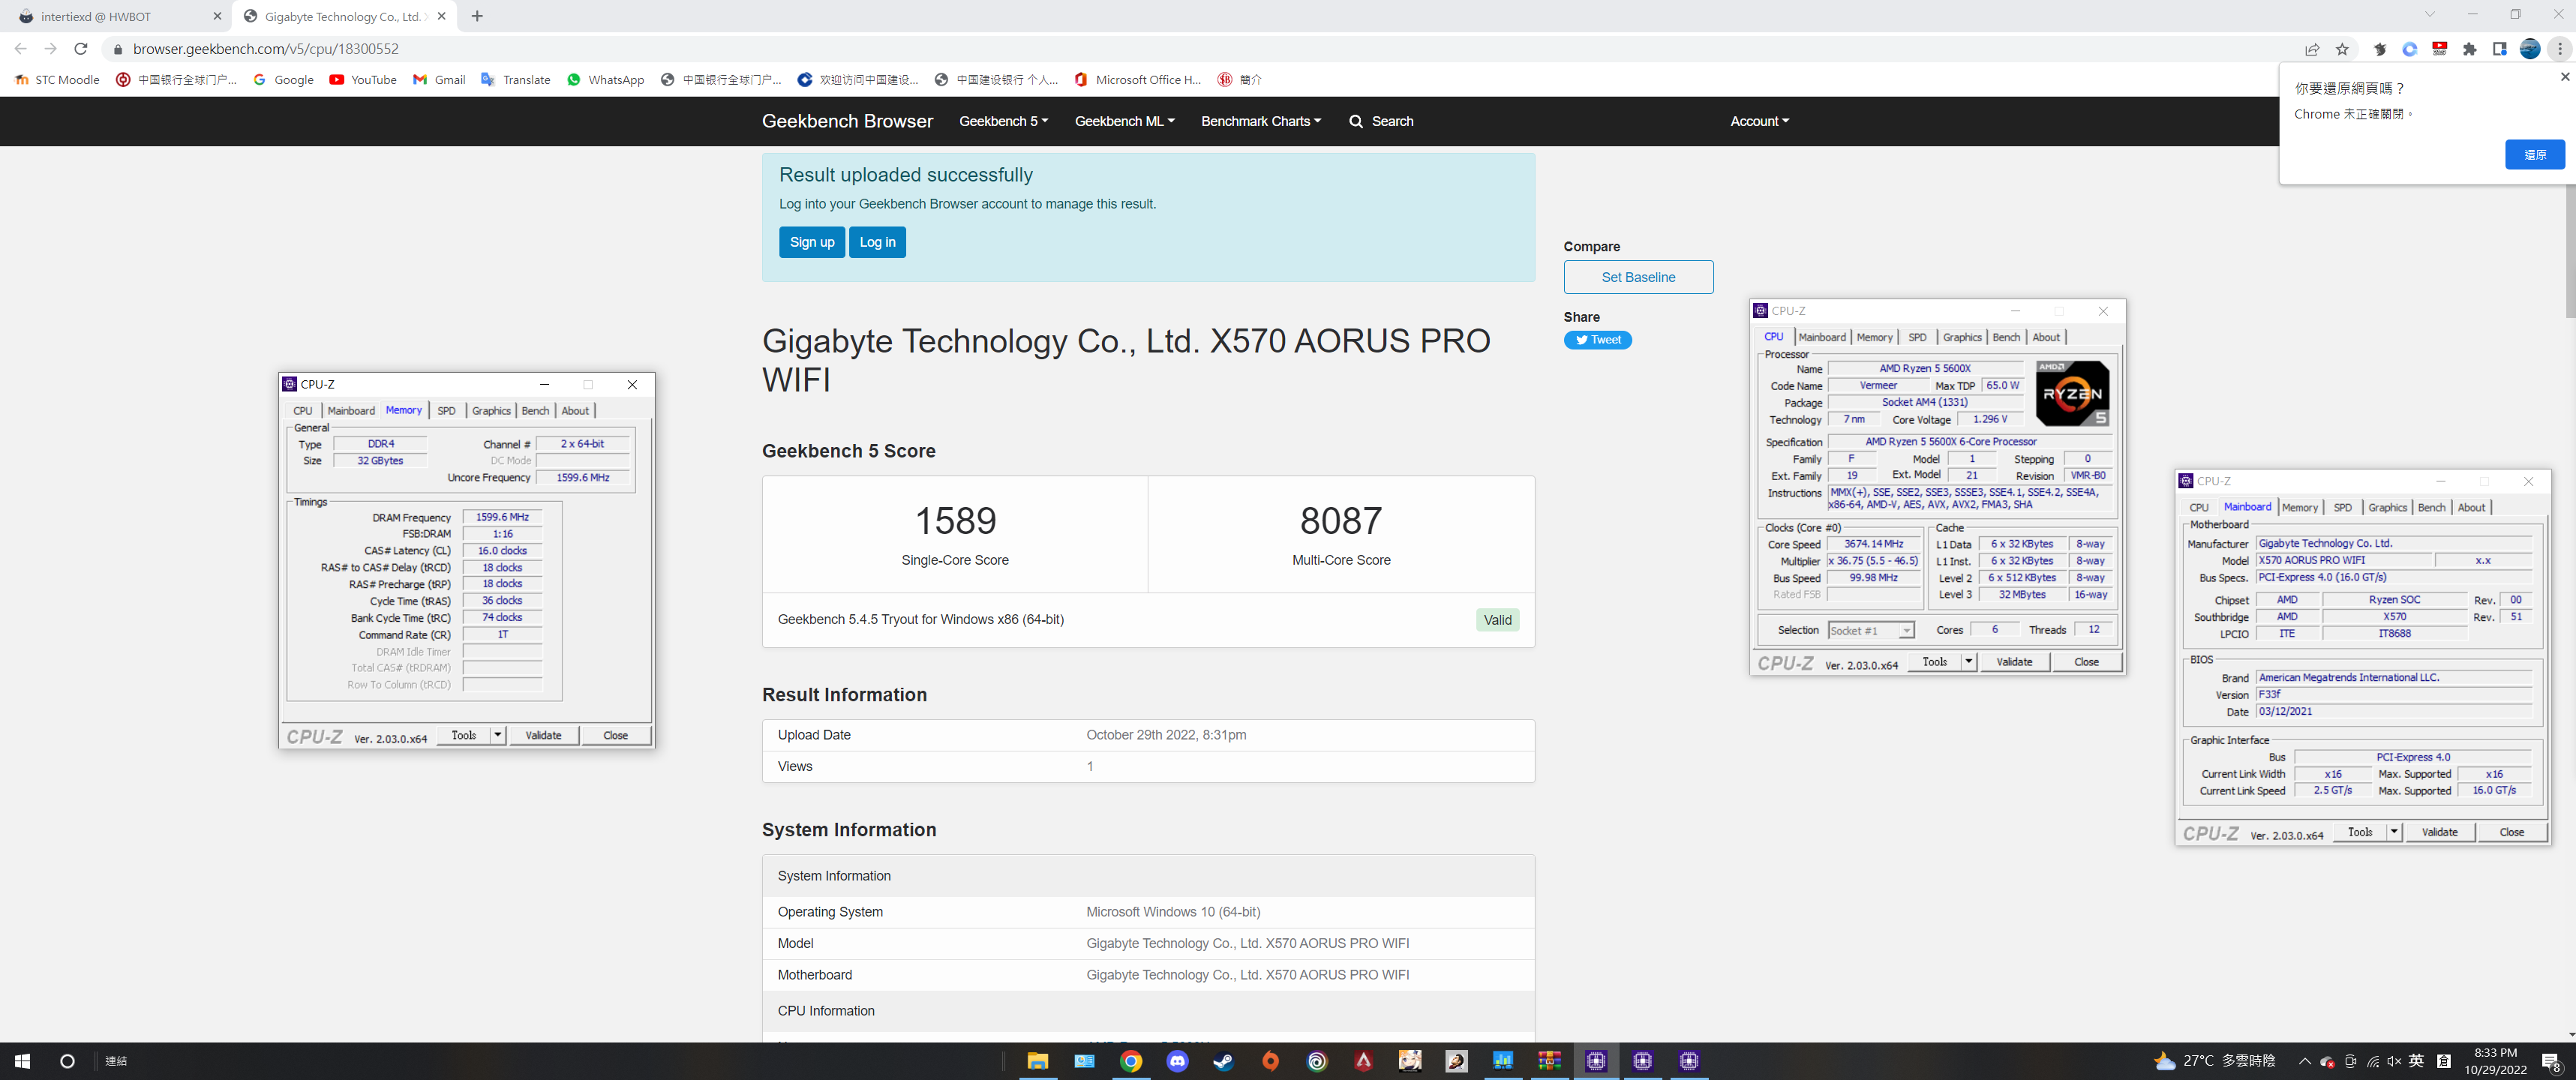
Task: Dismiss the Chrome restore pages popup
Action: pos(2564,77)
